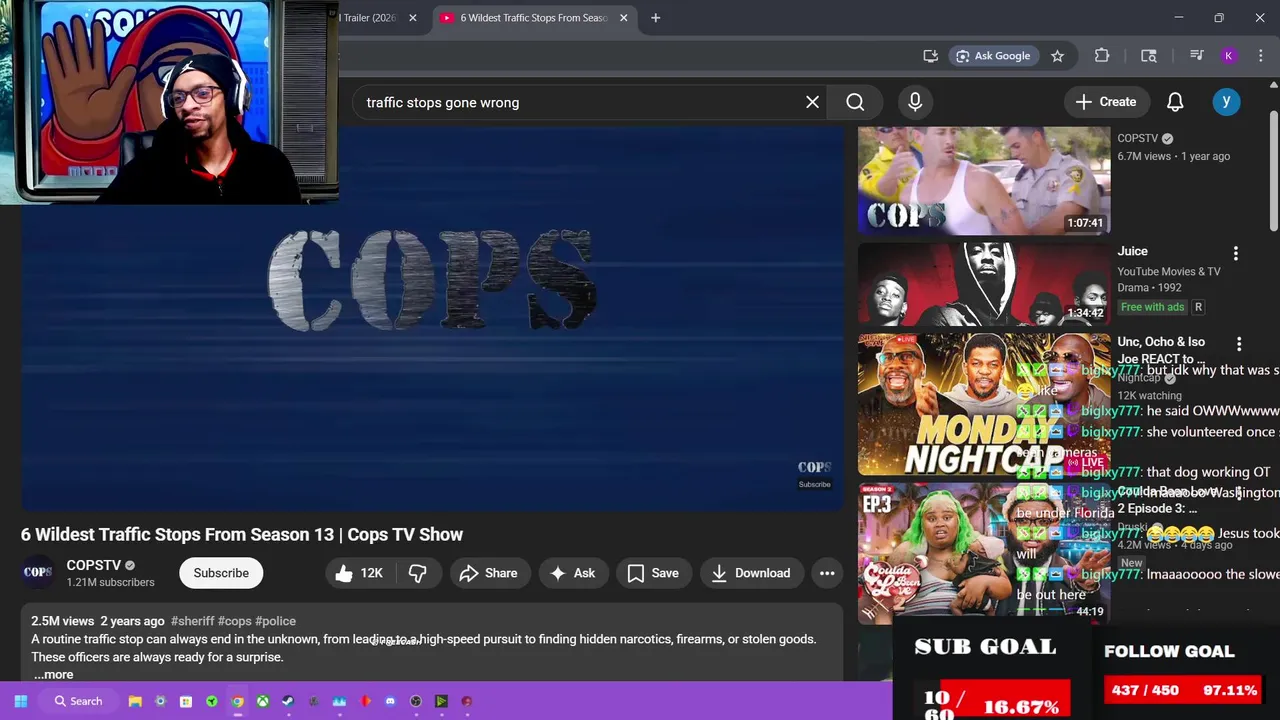Screen dimensions: 1280x720
Task: Open COPSTV channel name link
Action: click(x=93, y=565)
